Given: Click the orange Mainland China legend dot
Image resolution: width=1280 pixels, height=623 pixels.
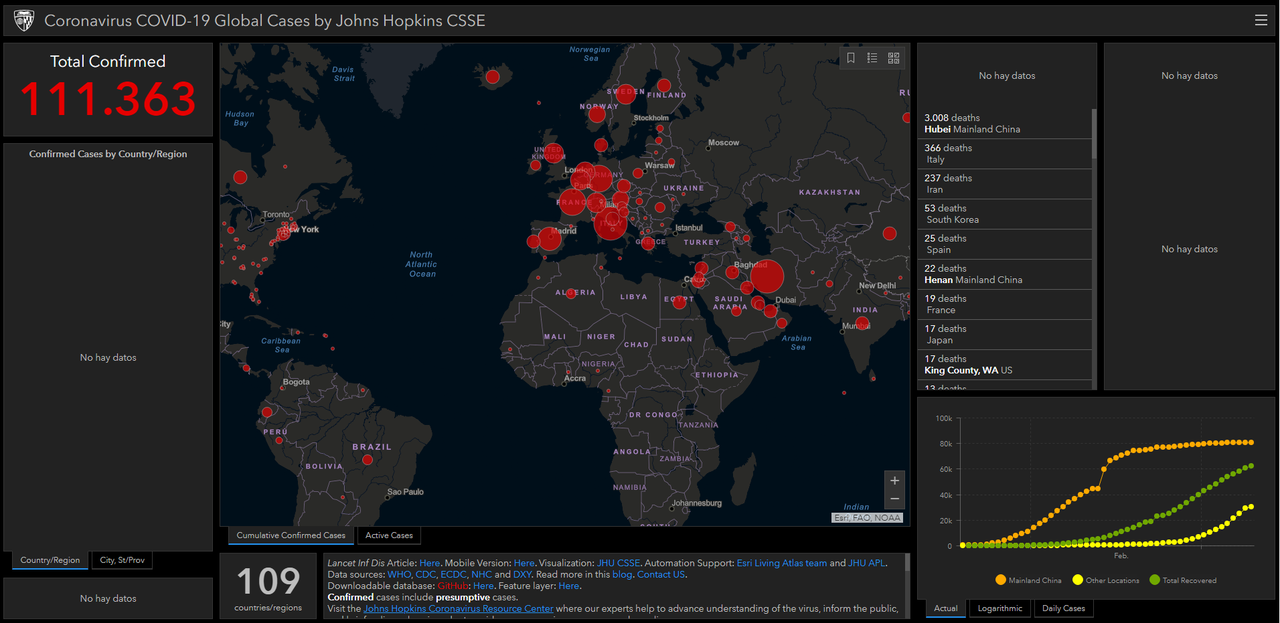Looking at the screenshot, I should click(1000, 580).
